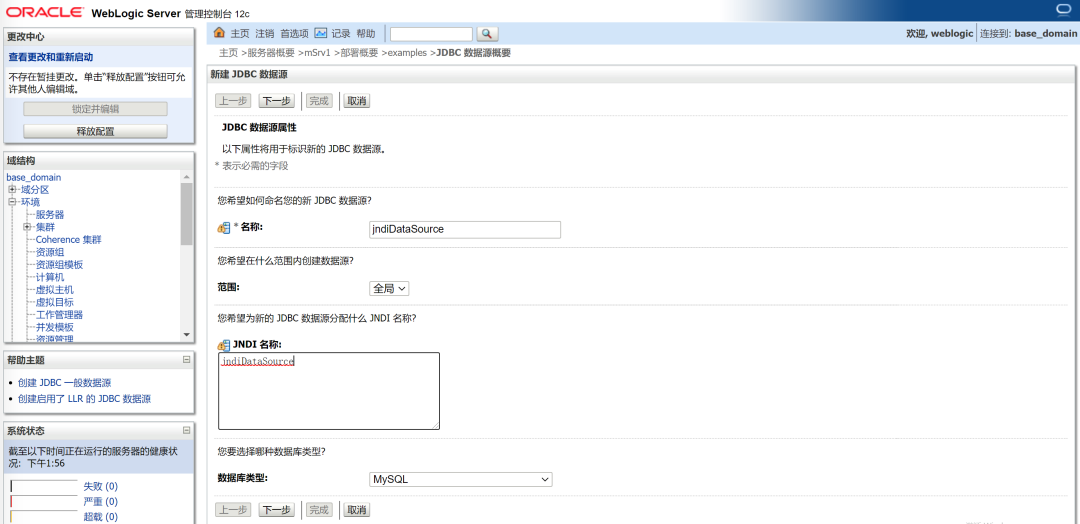Click the bottom 完成 button
This screenshot has height=524, width=1080.
coord(319,510)
